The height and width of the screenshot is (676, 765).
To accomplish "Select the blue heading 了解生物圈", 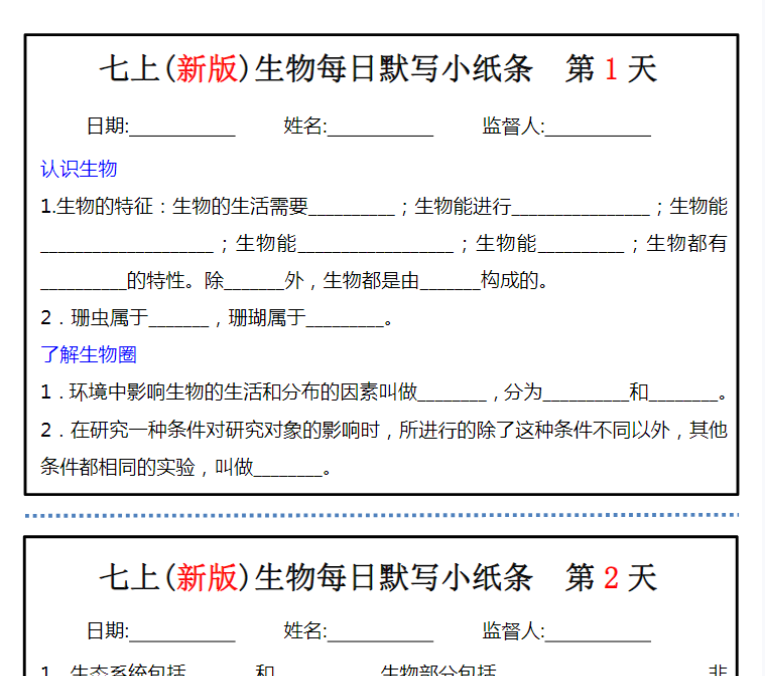I will click(x=88, y=354).
